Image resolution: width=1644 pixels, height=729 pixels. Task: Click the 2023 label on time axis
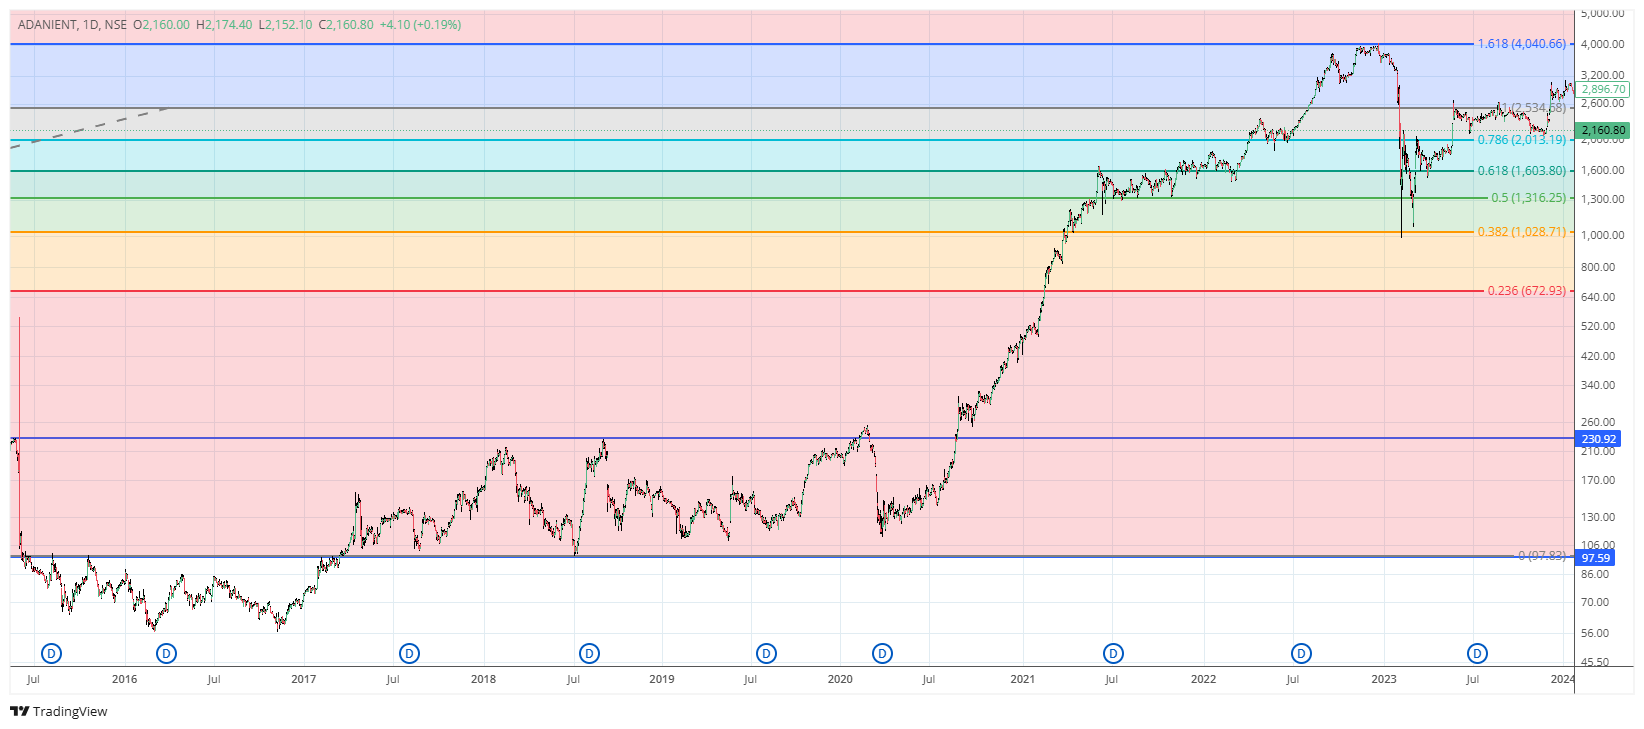pos(1384,679)
